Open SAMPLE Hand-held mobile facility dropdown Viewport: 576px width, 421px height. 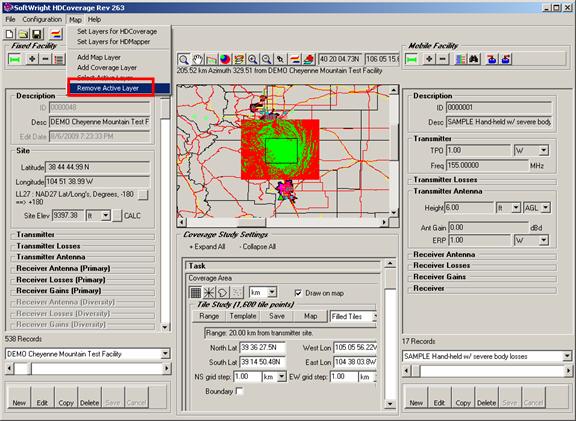[567, 356]
